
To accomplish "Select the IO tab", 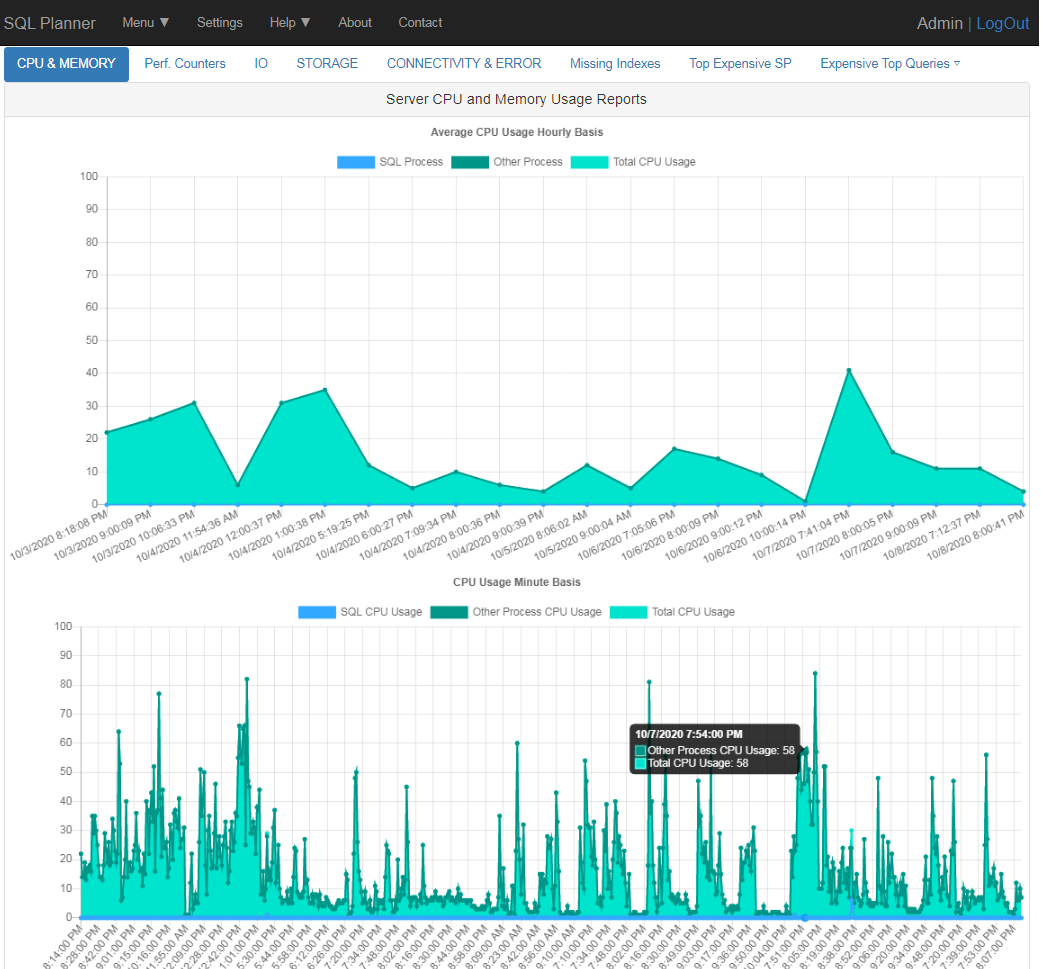I will click(x=261, y=63).
